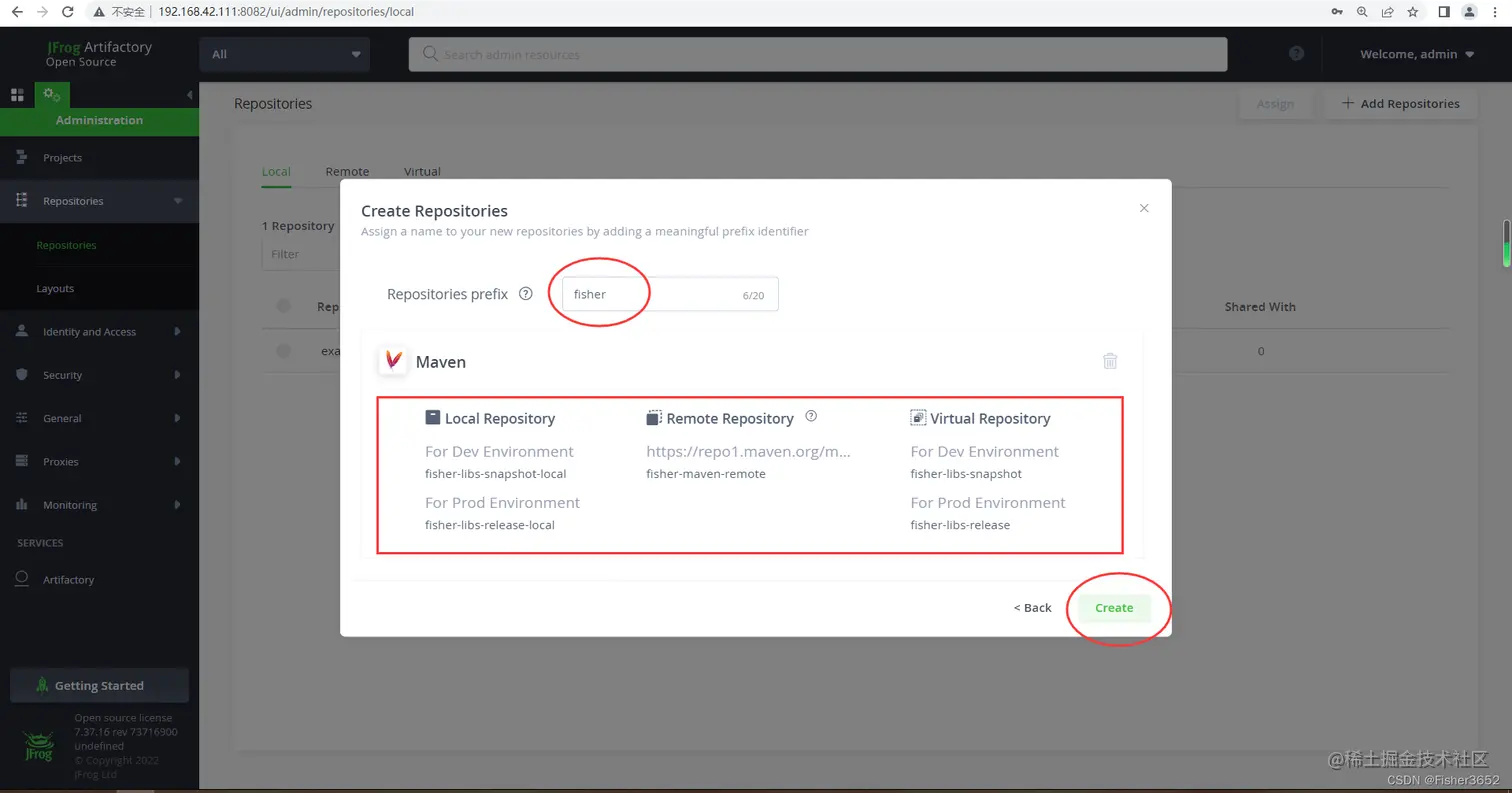Open the browser side panel icon

click(1444, 12)
